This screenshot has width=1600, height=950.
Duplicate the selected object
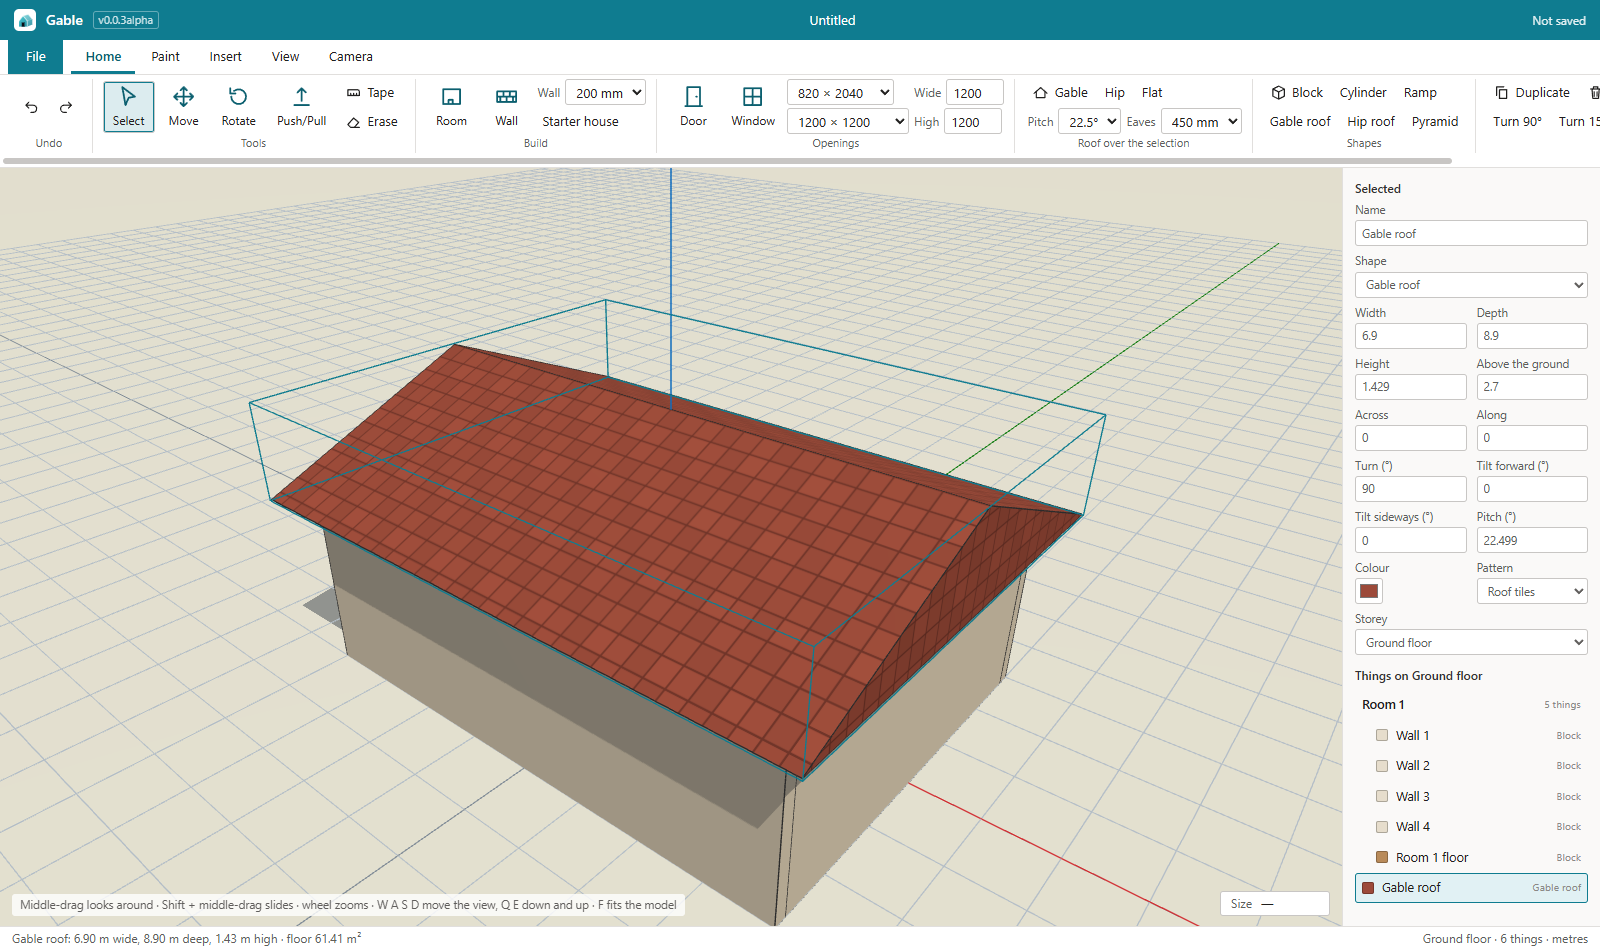(x=1532, y=93)
